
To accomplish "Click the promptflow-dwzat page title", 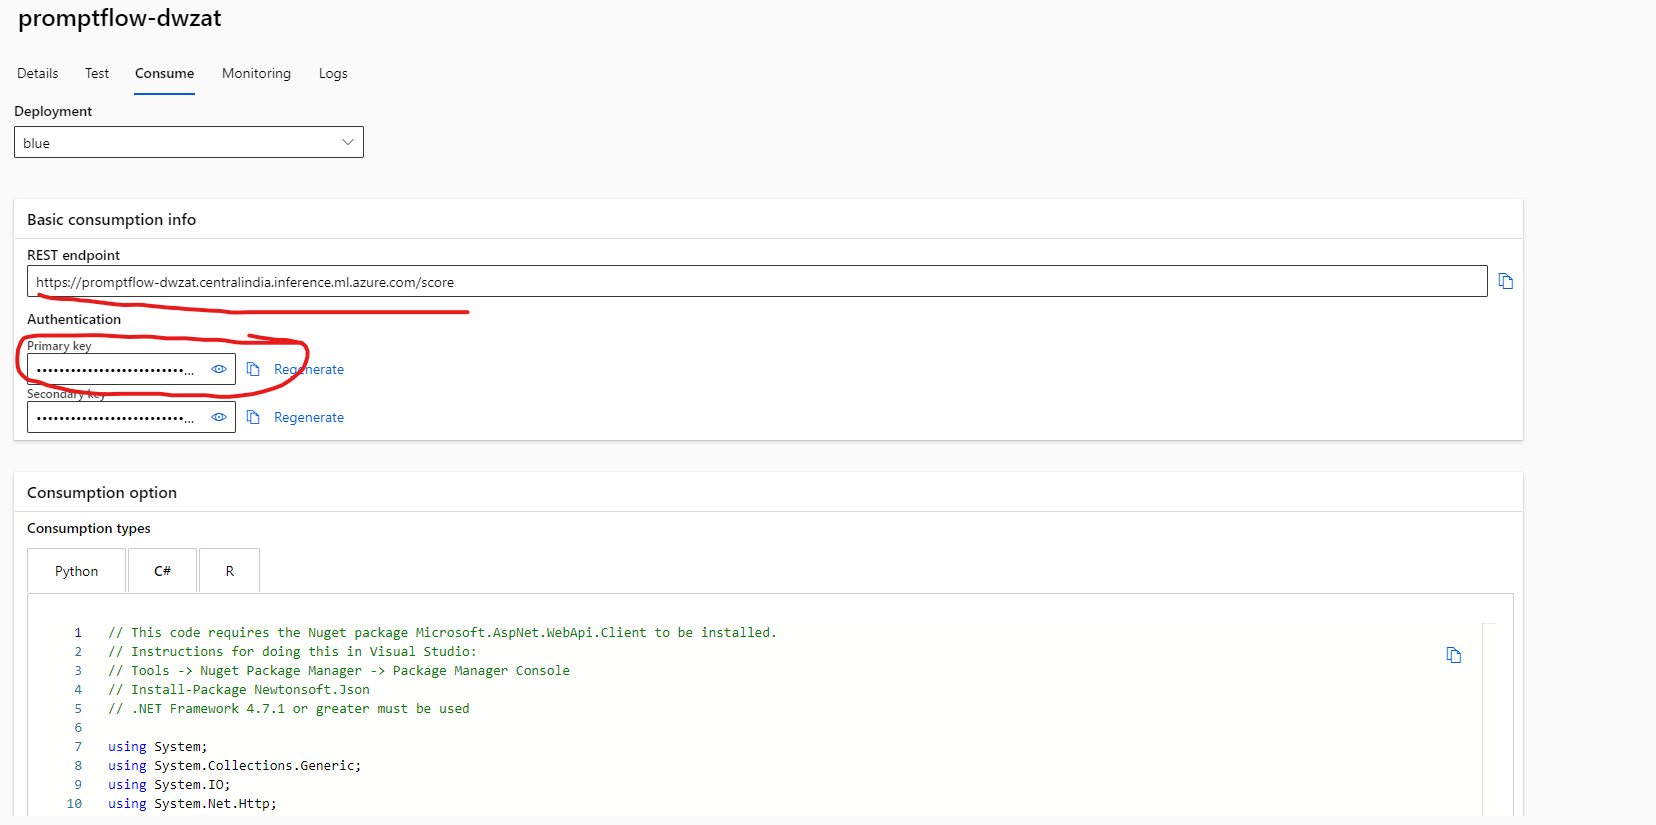I will [x=120, y=18].
